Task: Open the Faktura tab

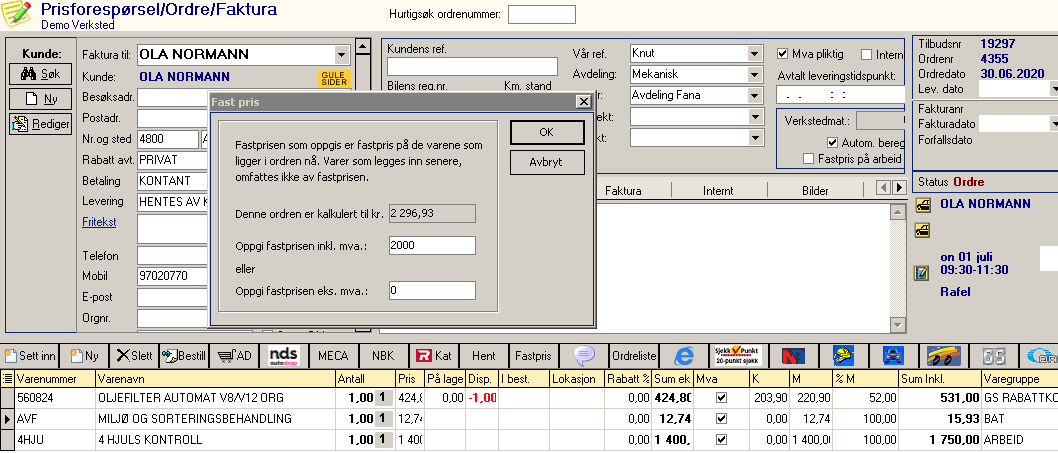Action: point(623,191)
